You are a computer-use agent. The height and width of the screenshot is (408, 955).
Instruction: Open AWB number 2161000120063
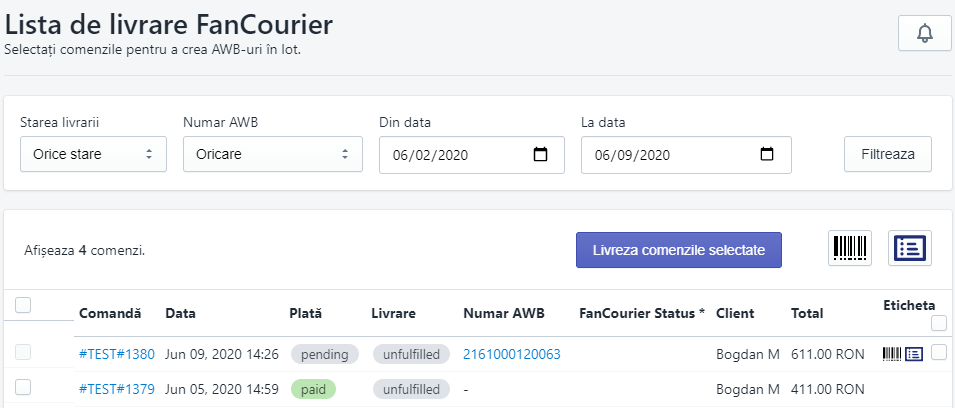click(512, 354)
